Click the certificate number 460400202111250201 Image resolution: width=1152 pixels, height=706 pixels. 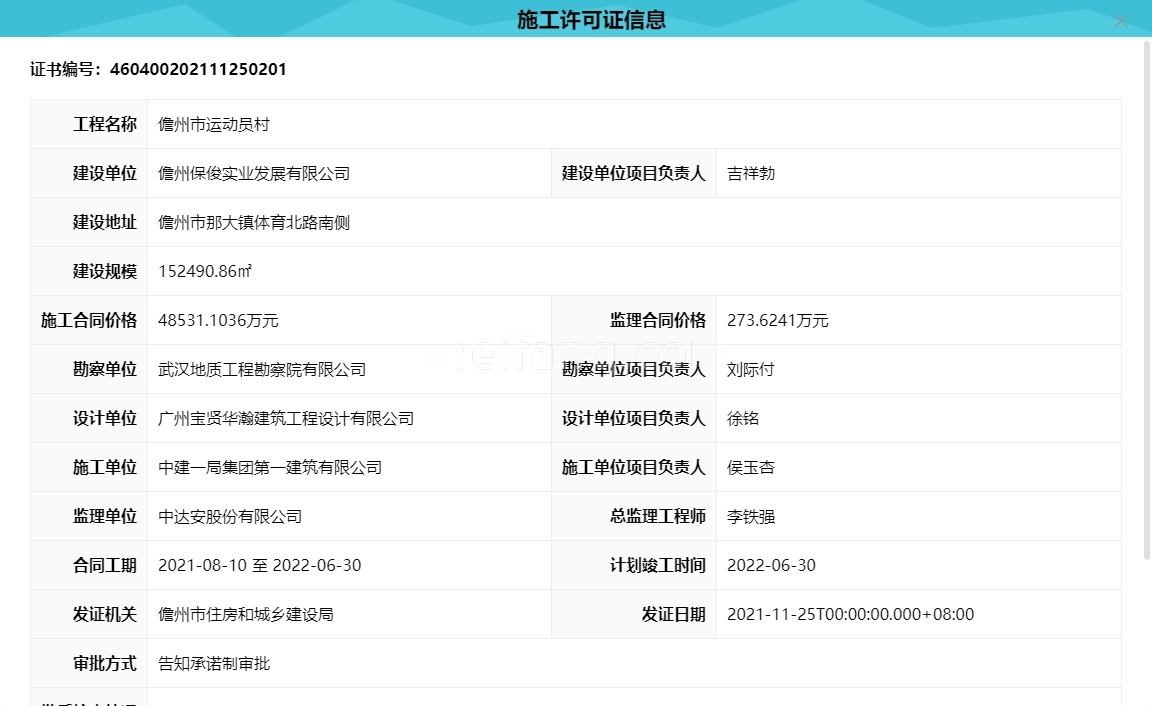pos(198,69)
